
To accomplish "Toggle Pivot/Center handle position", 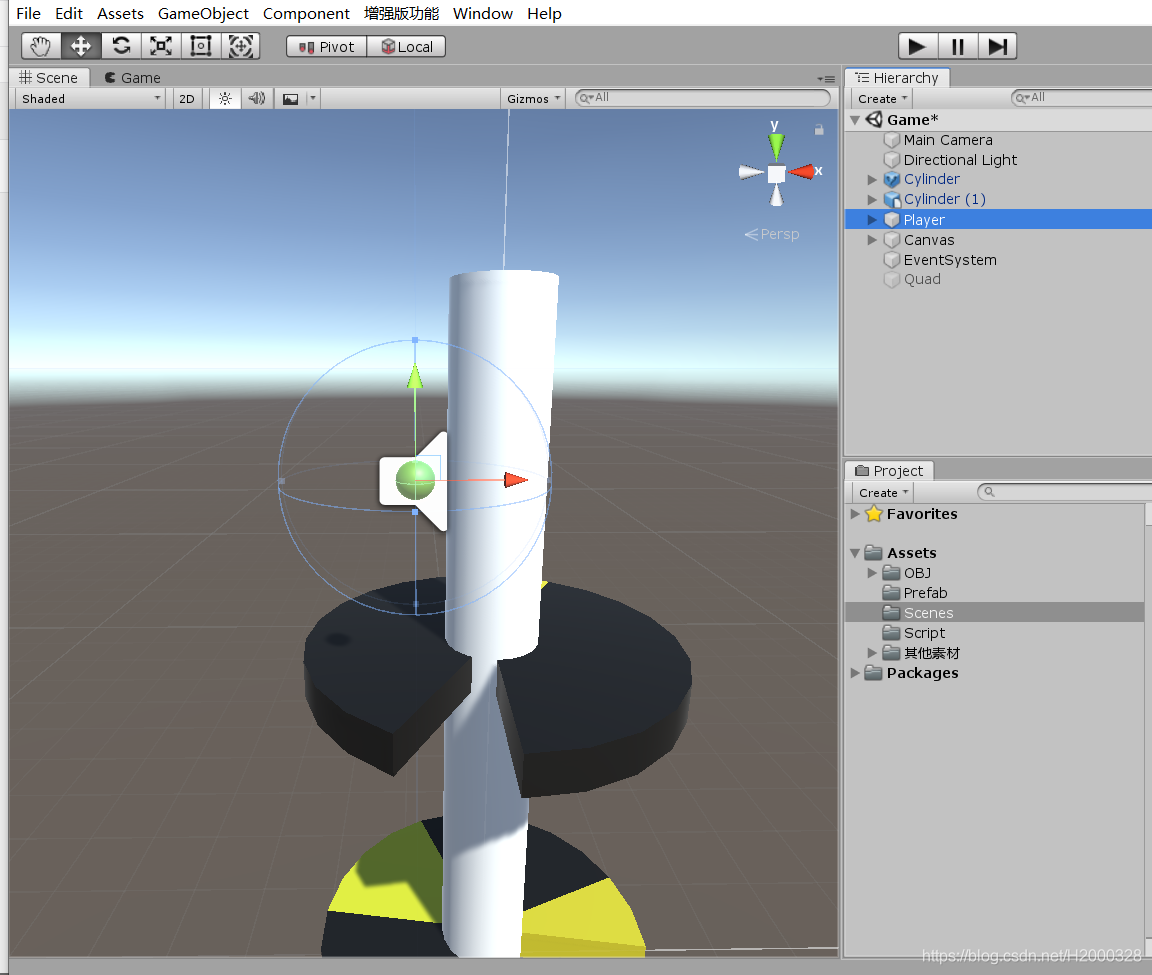I will 326,47.
